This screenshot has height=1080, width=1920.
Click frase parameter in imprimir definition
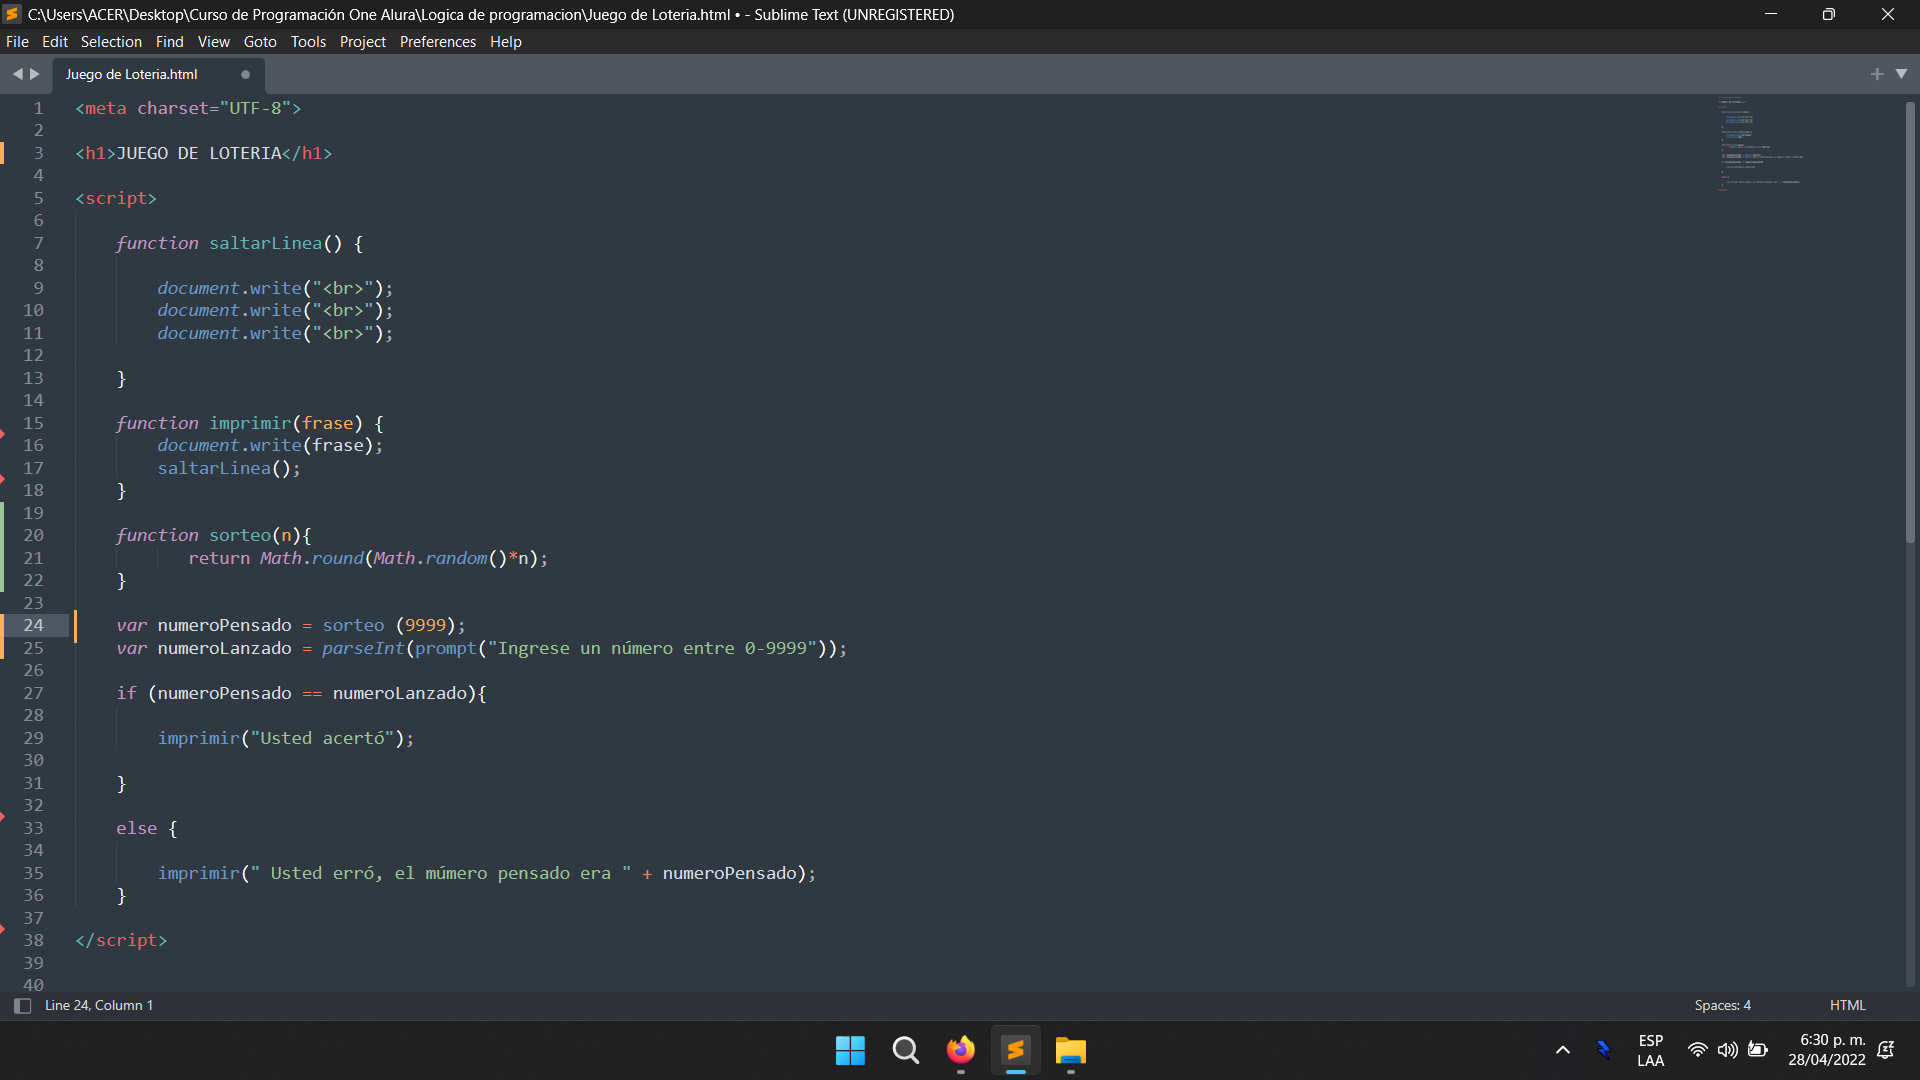click(x=327, y=424)
